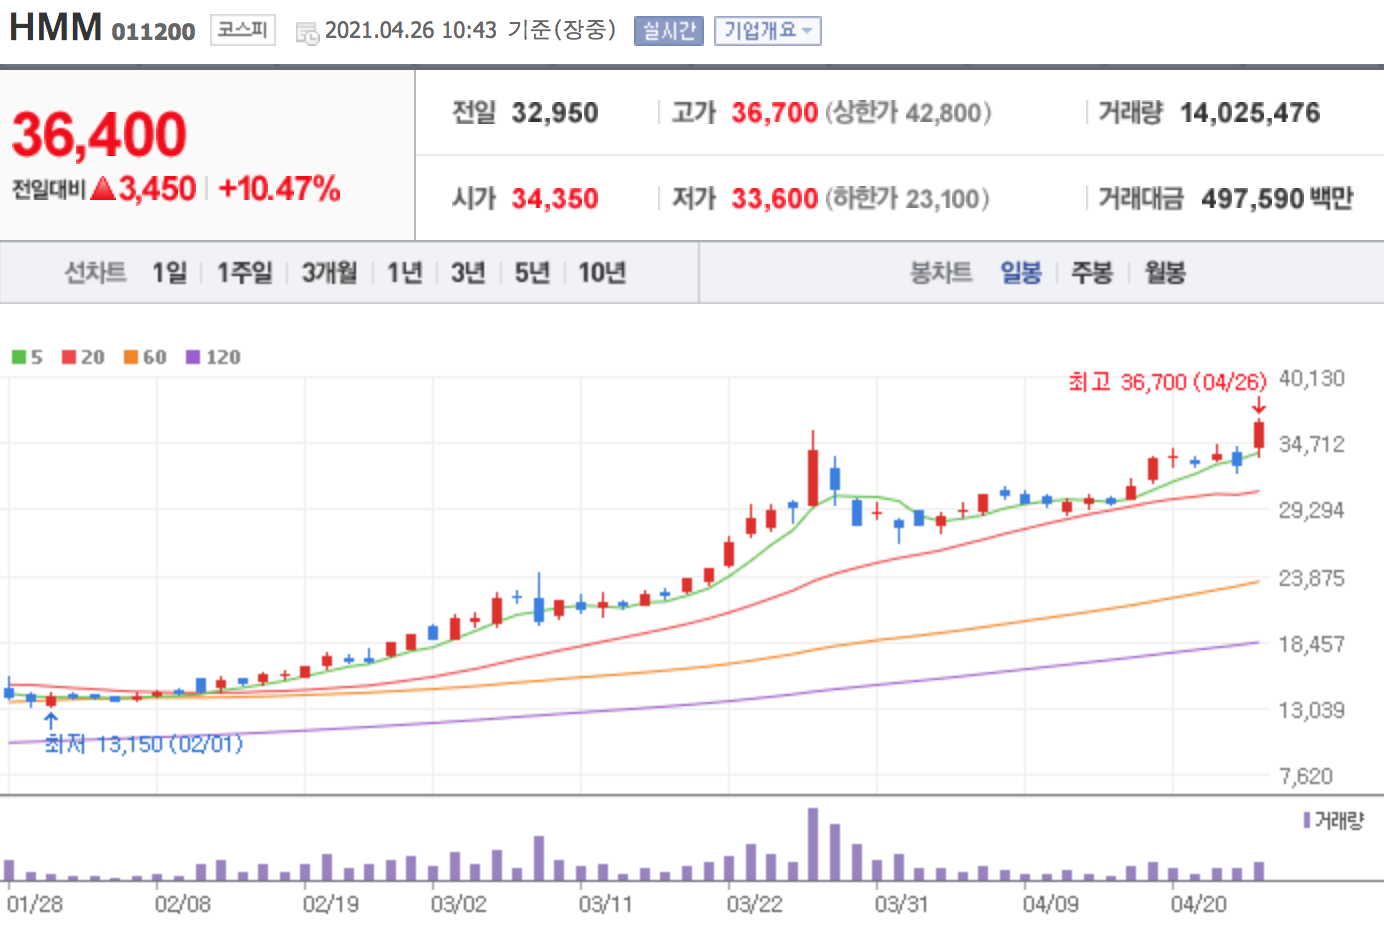Click the 최저 13,150 (02/01) marker
Screen dimensions: 1384x938
pos(143,743)
